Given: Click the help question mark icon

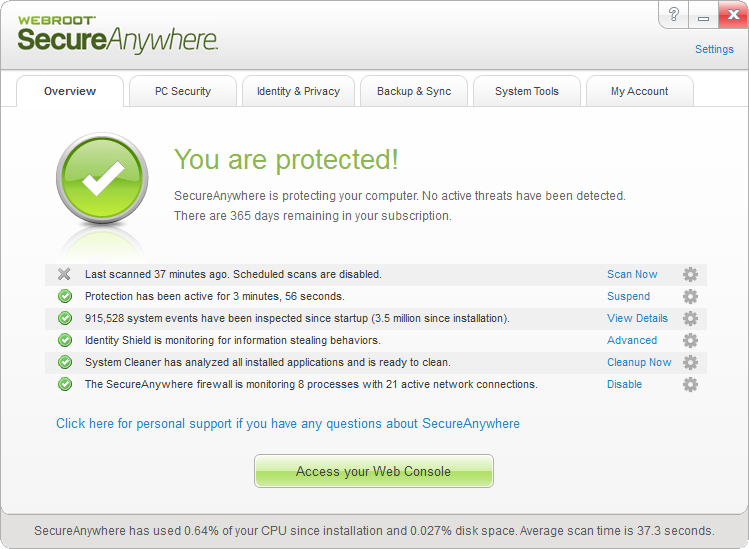Looking at the screenshot, I should click(674, 15).
